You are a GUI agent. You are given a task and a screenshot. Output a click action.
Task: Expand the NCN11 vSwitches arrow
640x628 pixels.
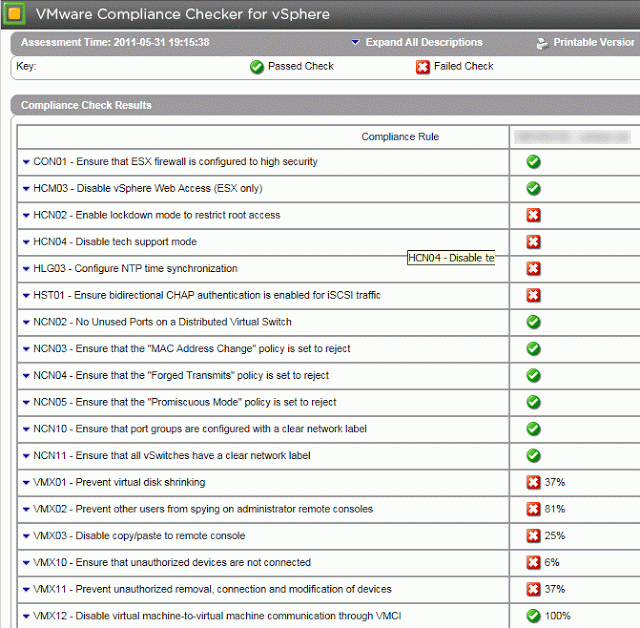coord(26,456)
